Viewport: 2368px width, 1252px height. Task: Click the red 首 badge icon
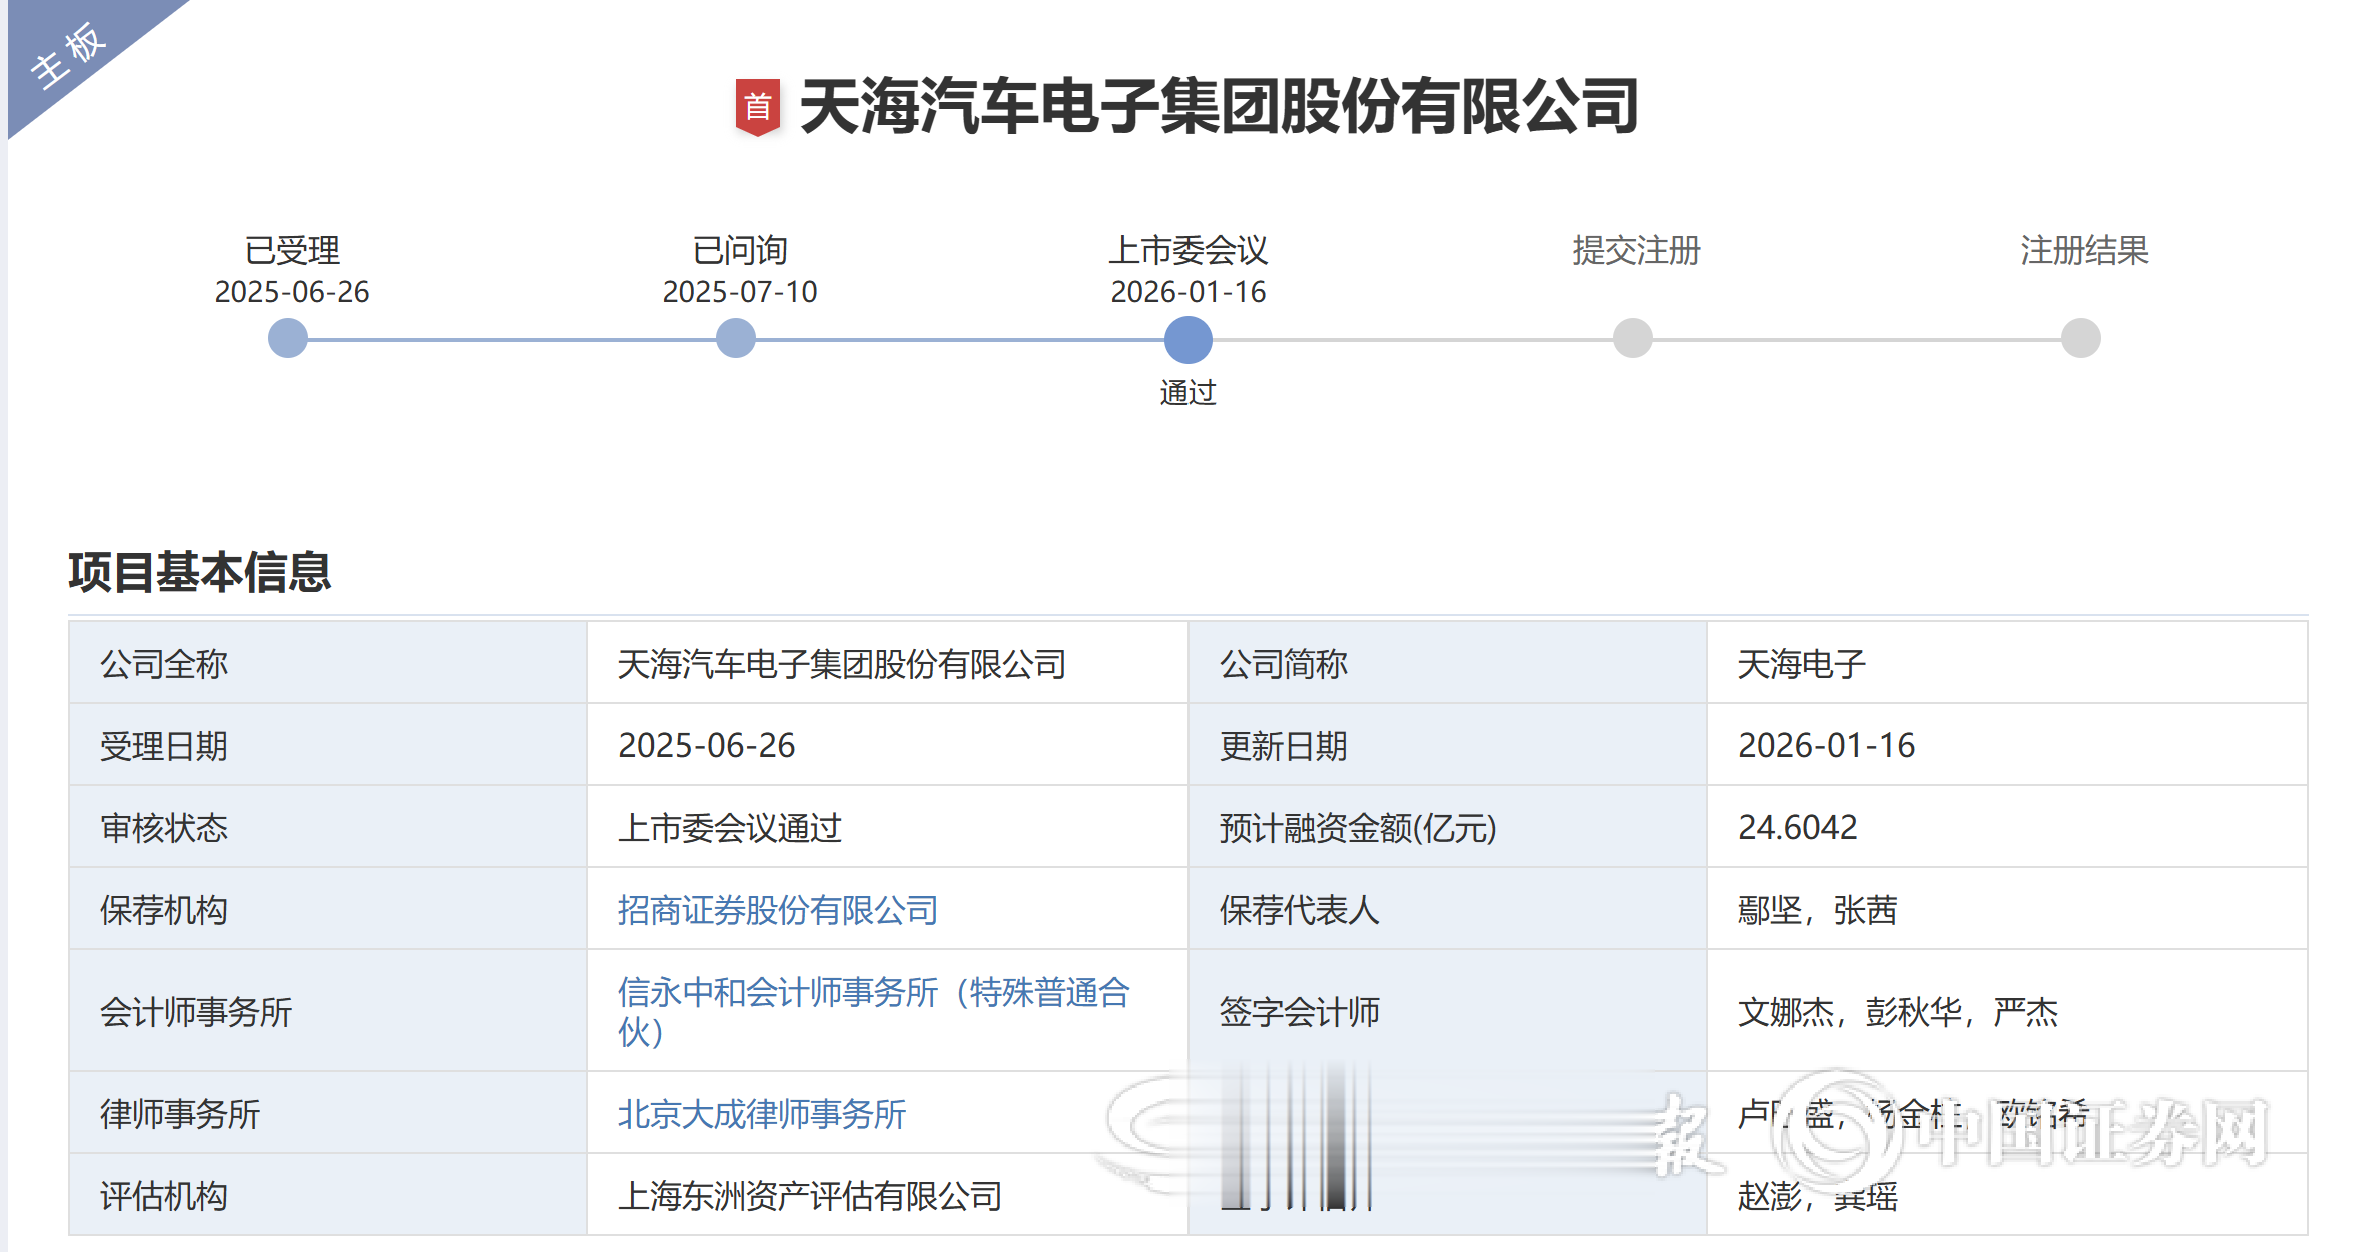click(x=757, y=106)
